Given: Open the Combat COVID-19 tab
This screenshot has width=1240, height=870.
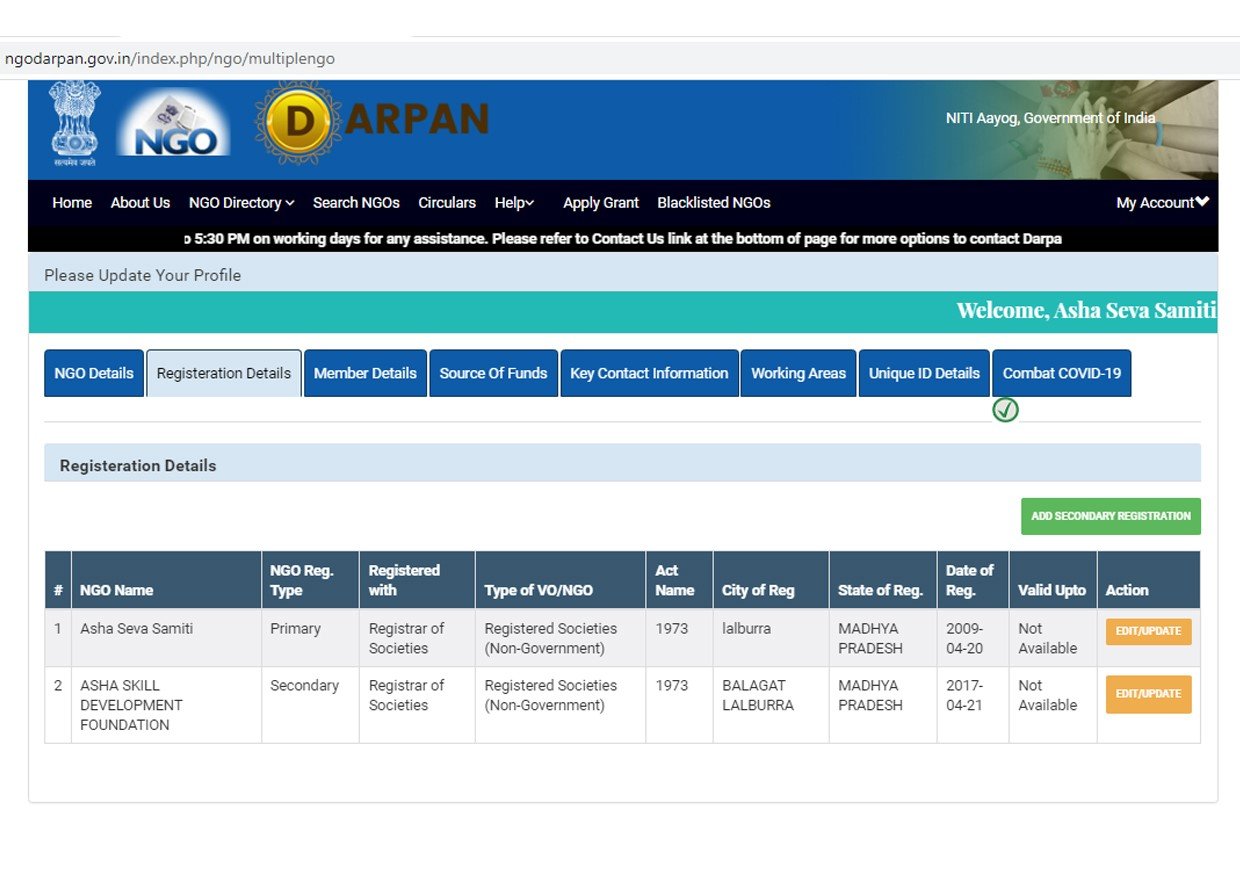Looking at the screenshot, I should 1062,373.
